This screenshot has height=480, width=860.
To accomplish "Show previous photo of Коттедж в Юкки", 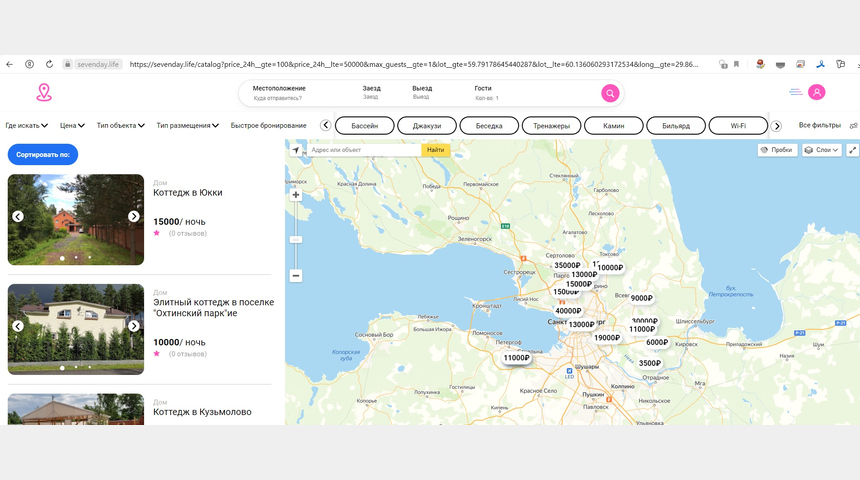I will point(18,217).
